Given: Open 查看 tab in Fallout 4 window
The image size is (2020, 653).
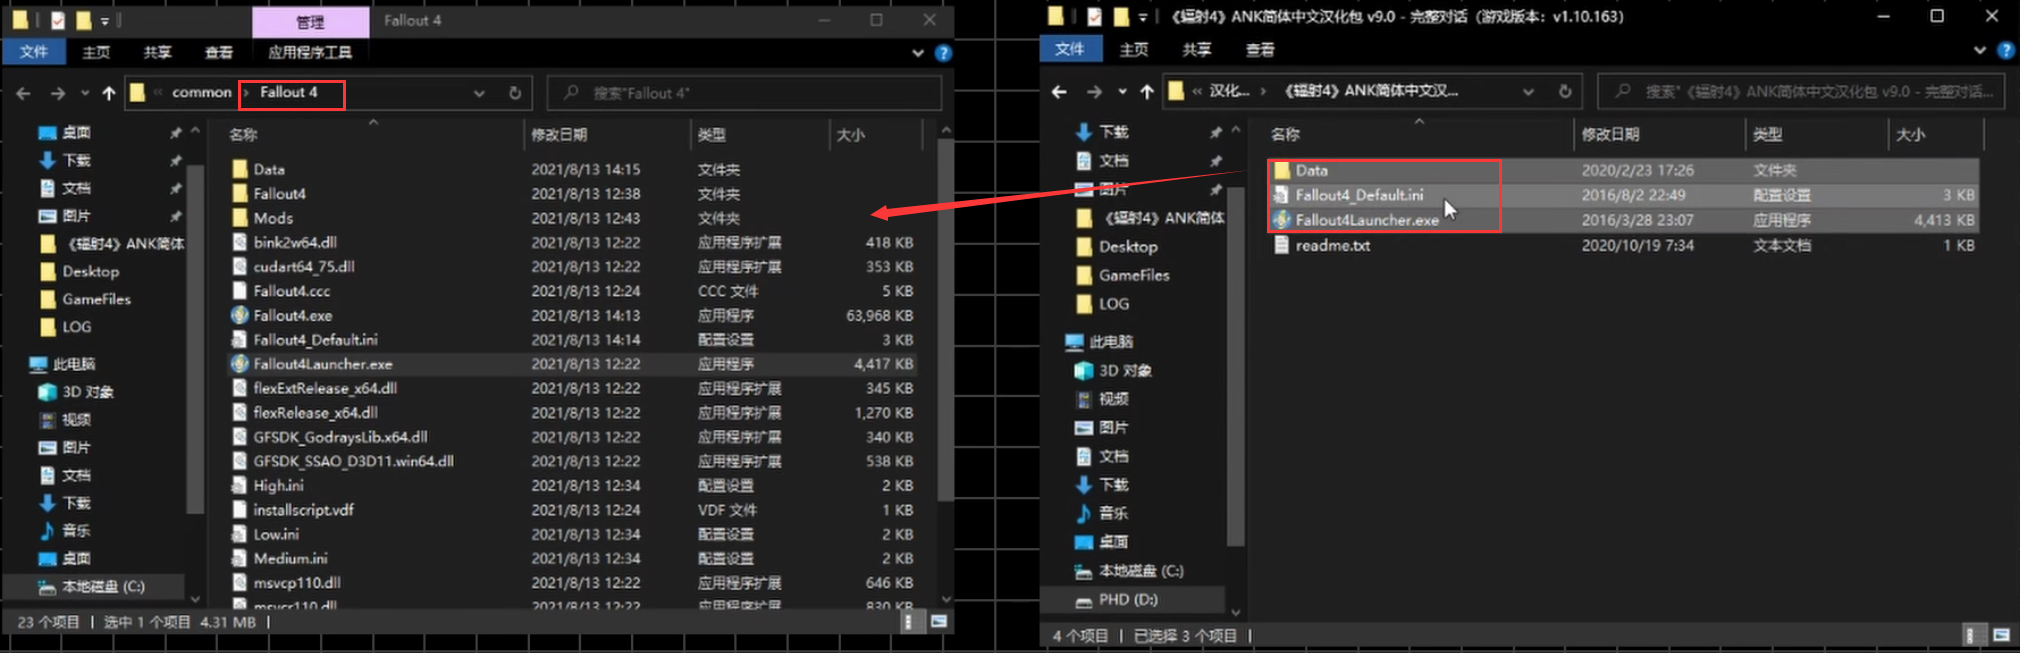Looking at the screenshot, I should click(x=219, y=52).
